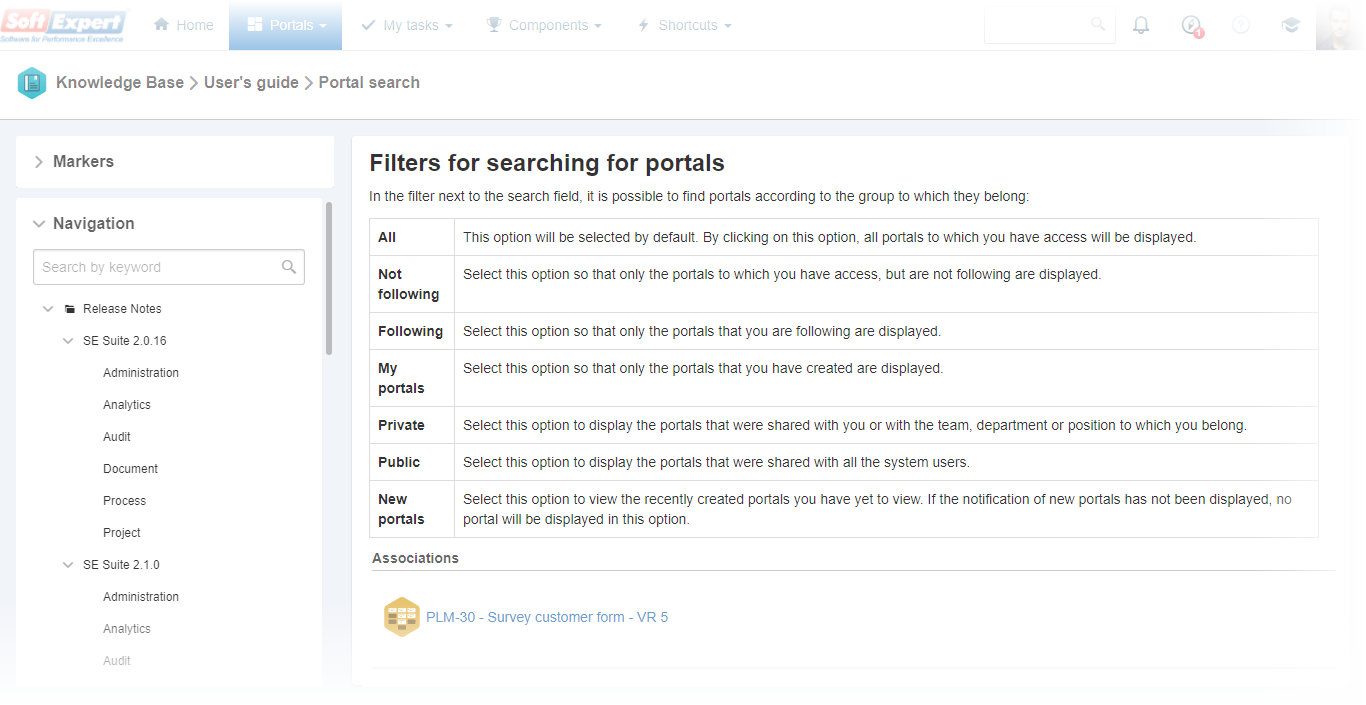Open the Components menu
The height and width of the screenshot is (705, 1366).
pos(544,25)
